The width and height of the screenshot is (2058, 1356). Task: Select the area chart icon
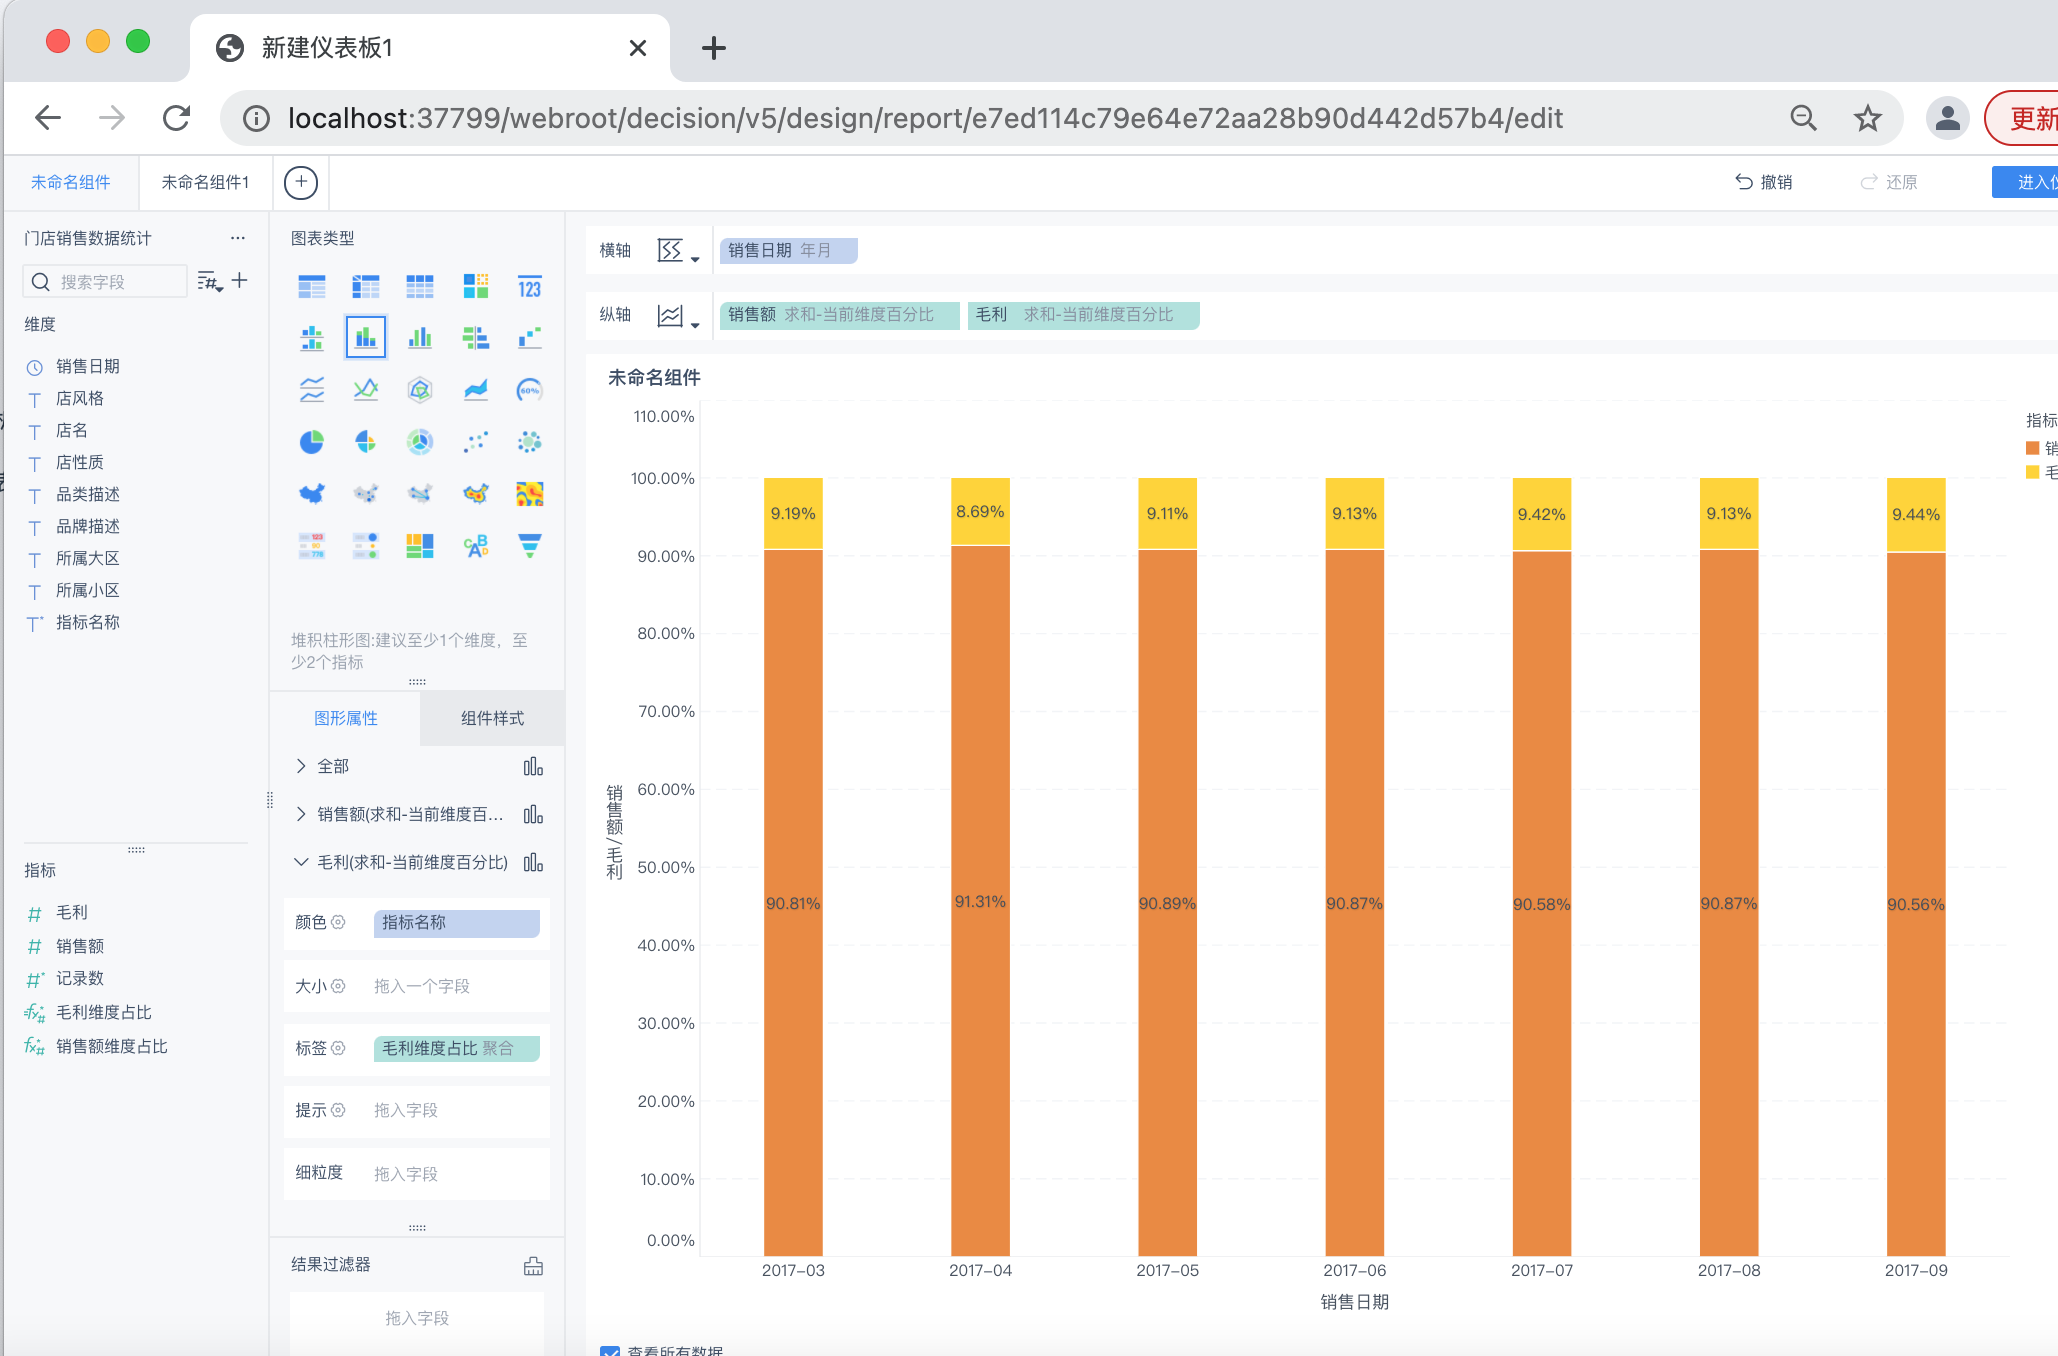pyautogui.click(x=476, y=390)
